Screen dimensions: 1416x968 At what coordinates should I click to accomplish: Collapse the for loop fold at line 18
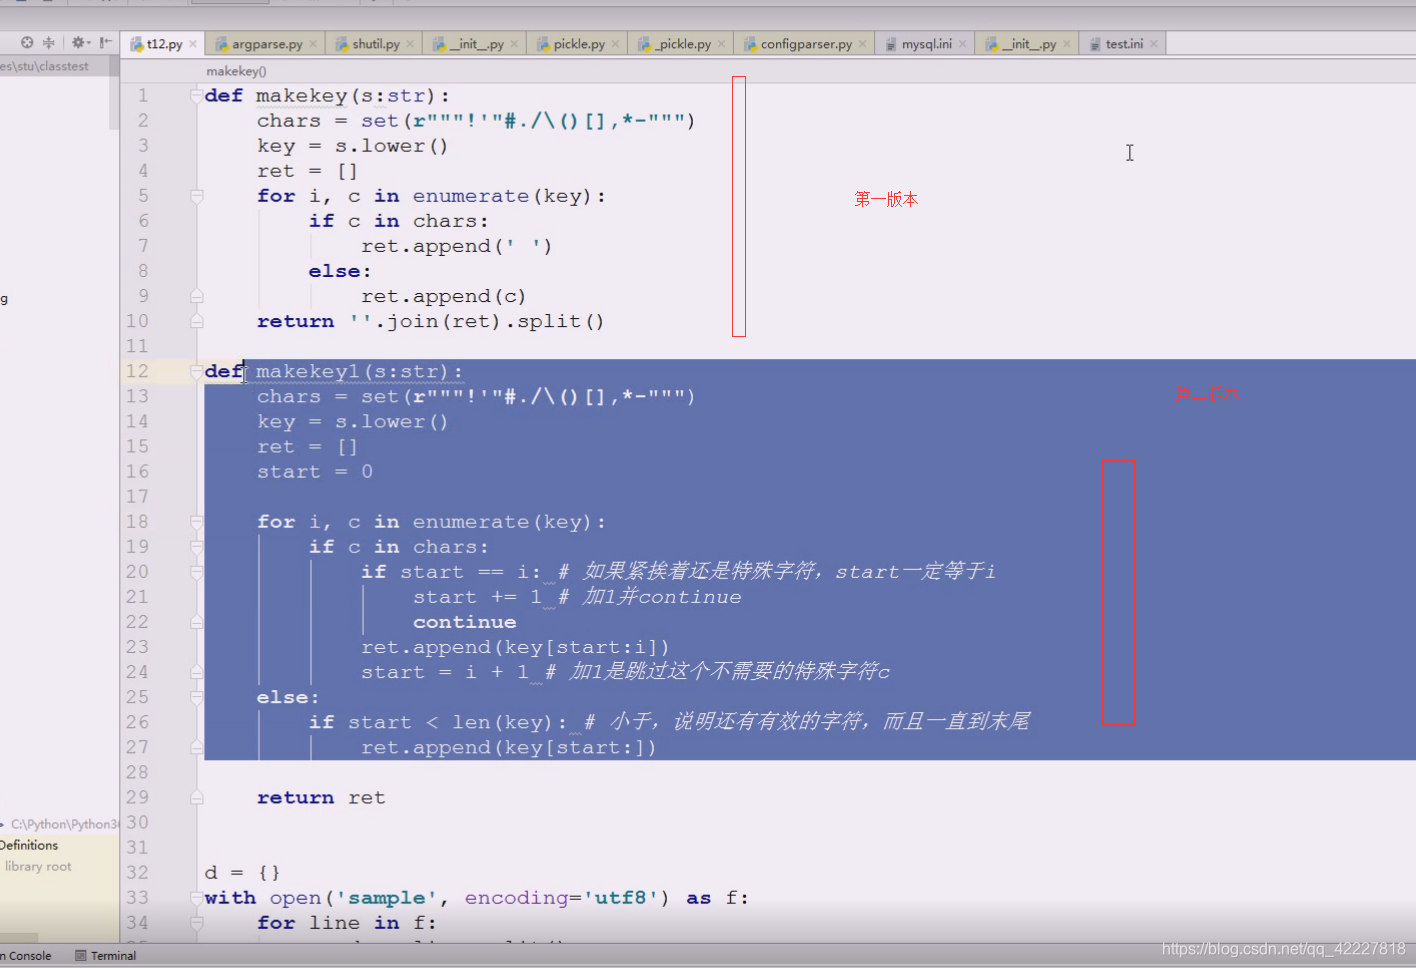click(197, 522)
